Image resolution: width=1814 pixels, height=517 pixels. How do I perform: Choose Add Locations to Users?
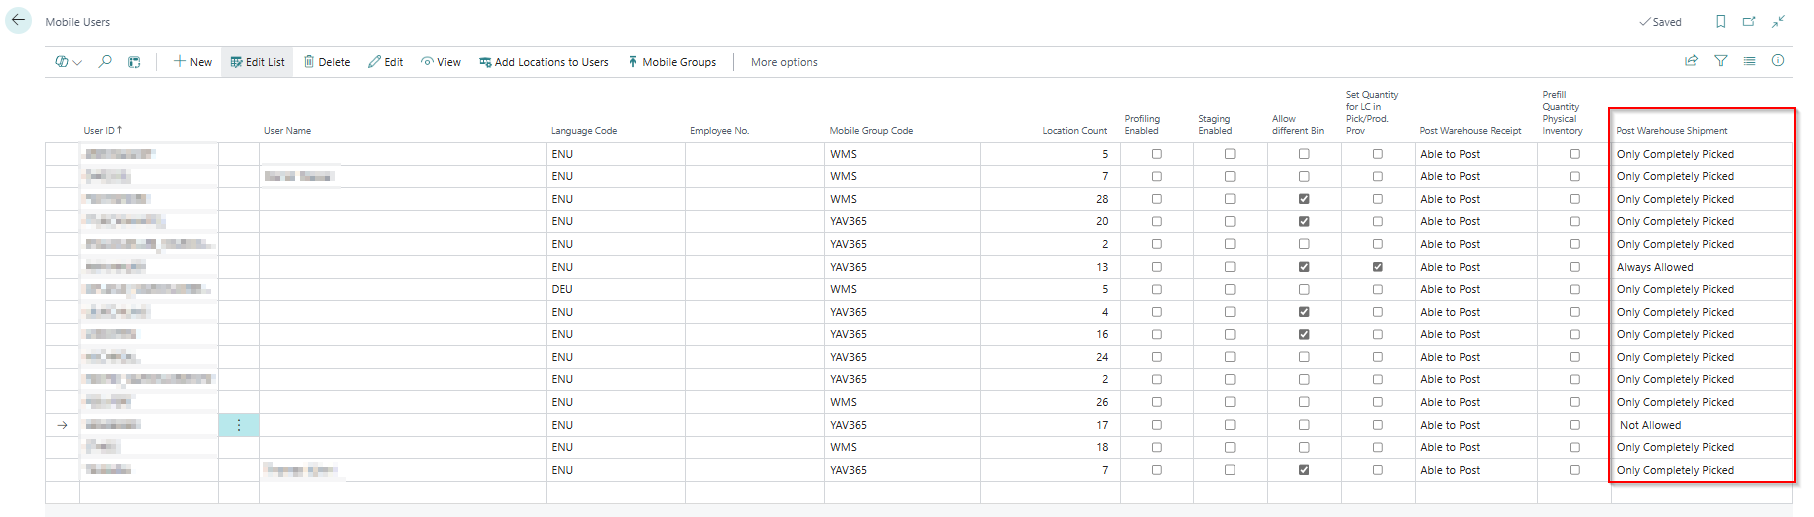[543, 62]
